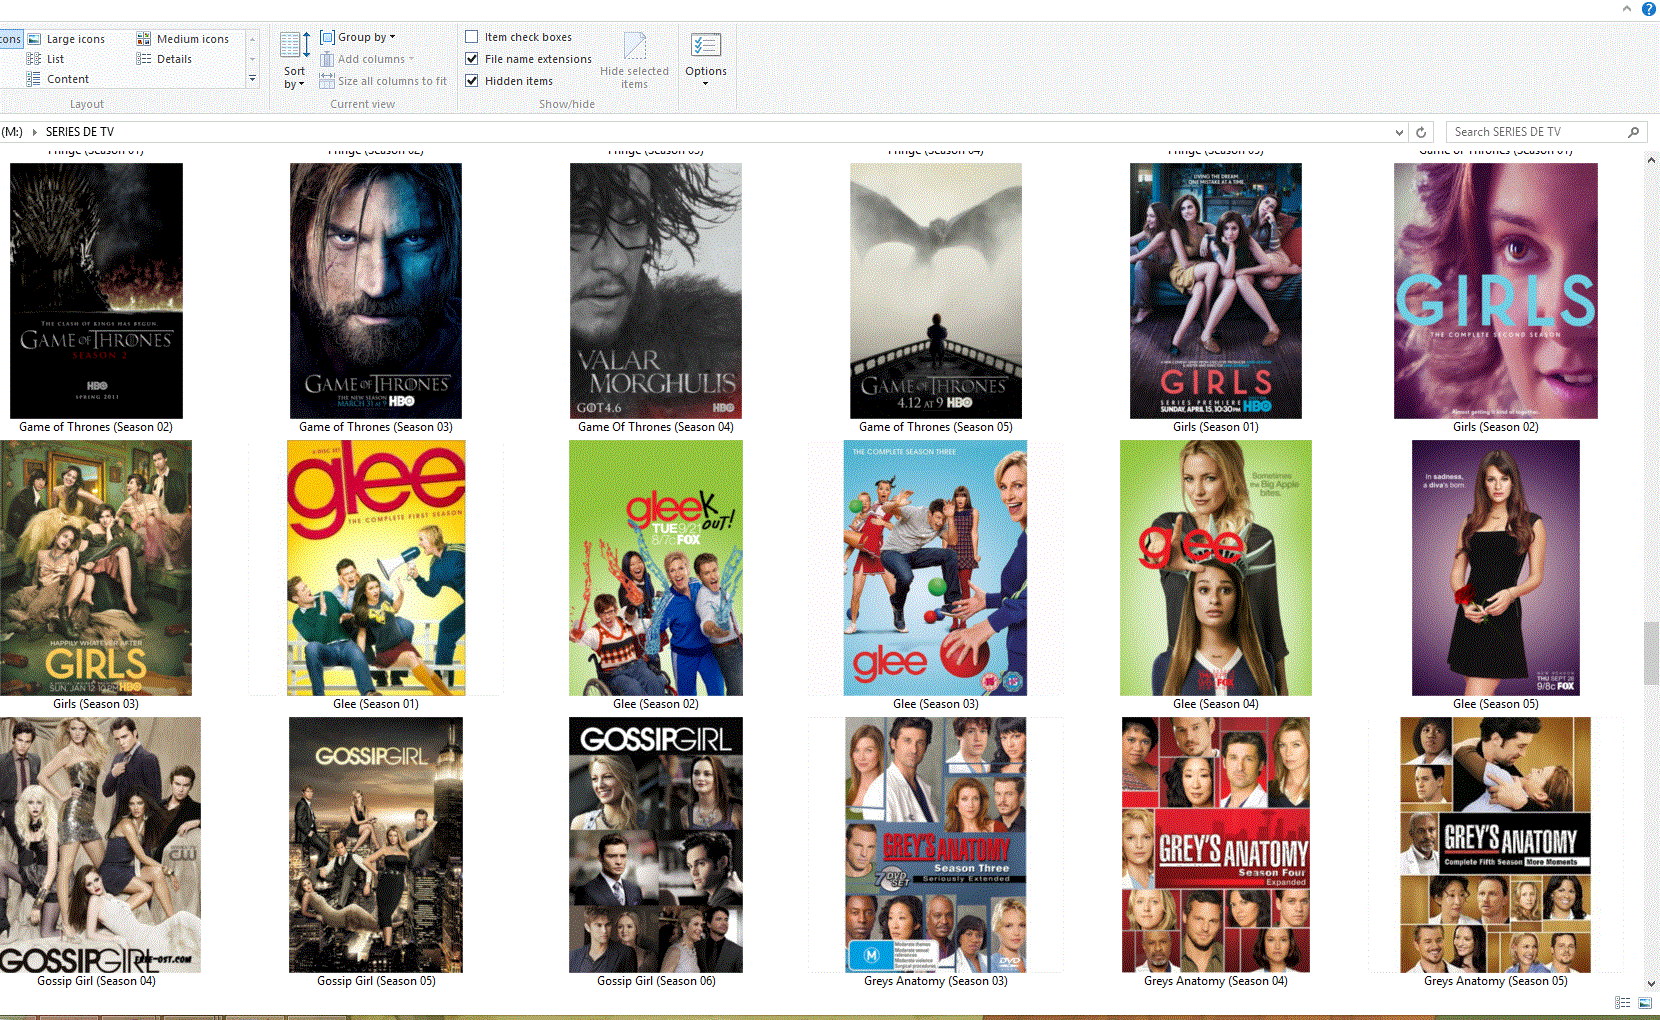Select the Gossip Girl Season 05 poster
Image resolution: width=1660 pixels, height=1020 pixels.
tap(376, 845)
